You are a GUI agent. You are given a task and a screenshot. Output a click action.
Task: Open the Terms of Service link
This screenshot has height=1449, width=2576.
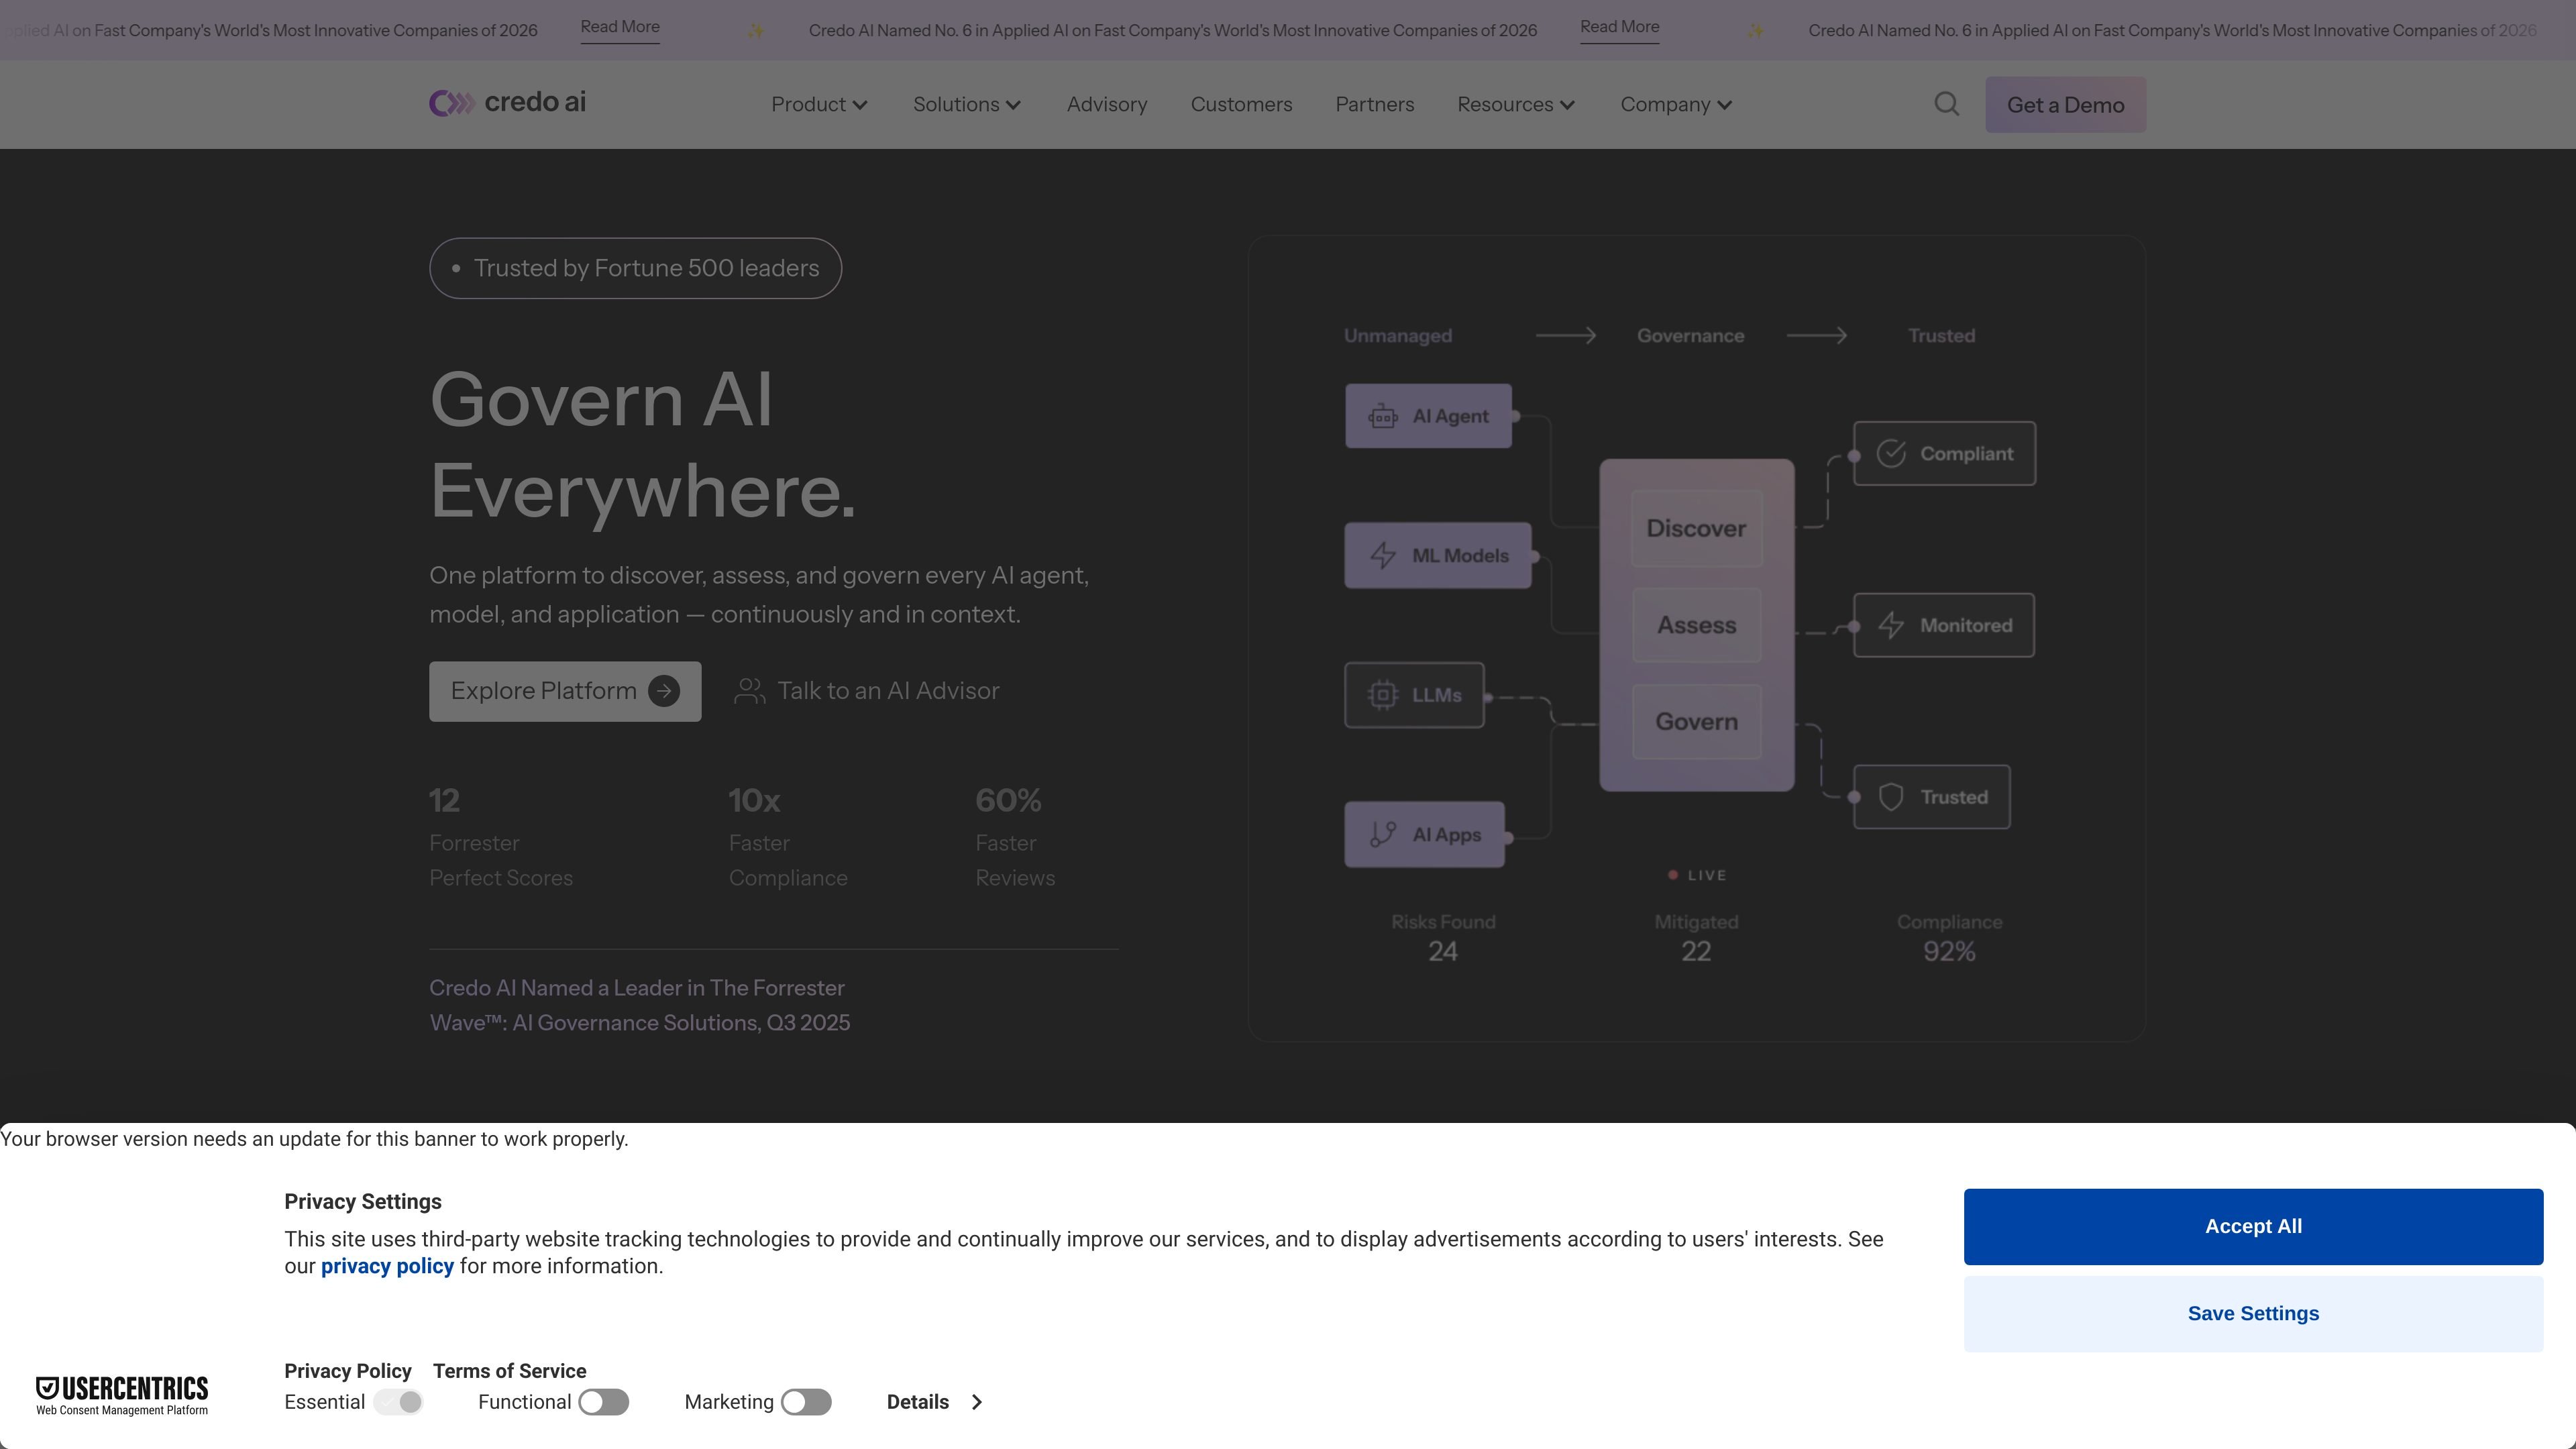tap(509, 1371)
